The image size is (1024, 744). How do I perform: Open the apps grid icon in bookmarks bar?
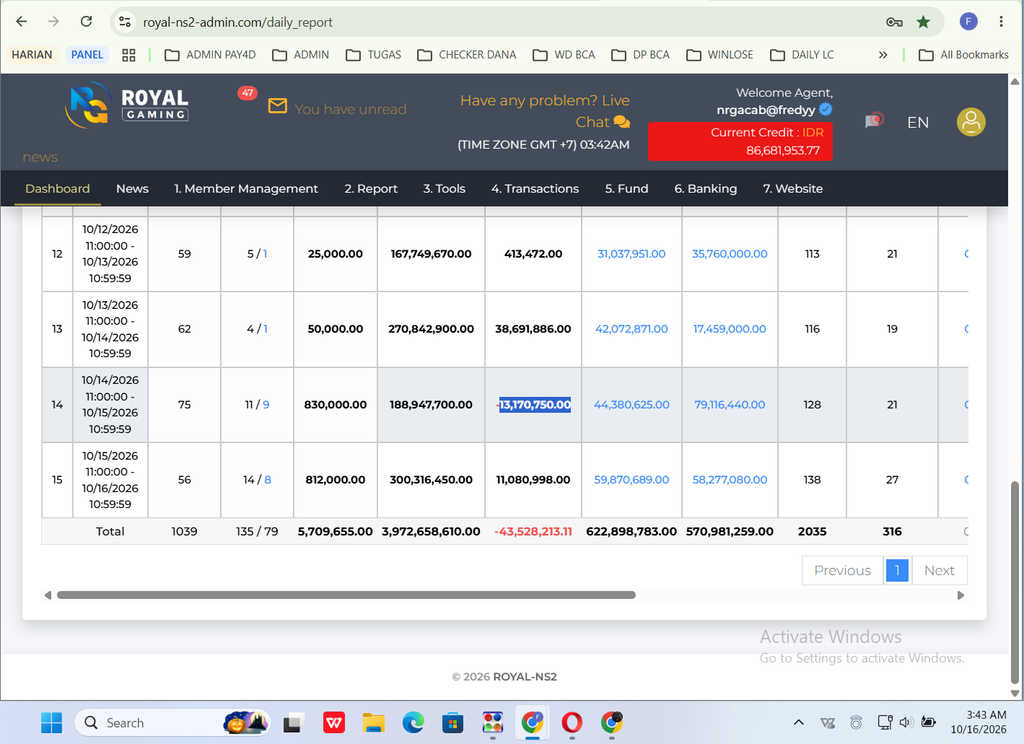click(129, 55)
